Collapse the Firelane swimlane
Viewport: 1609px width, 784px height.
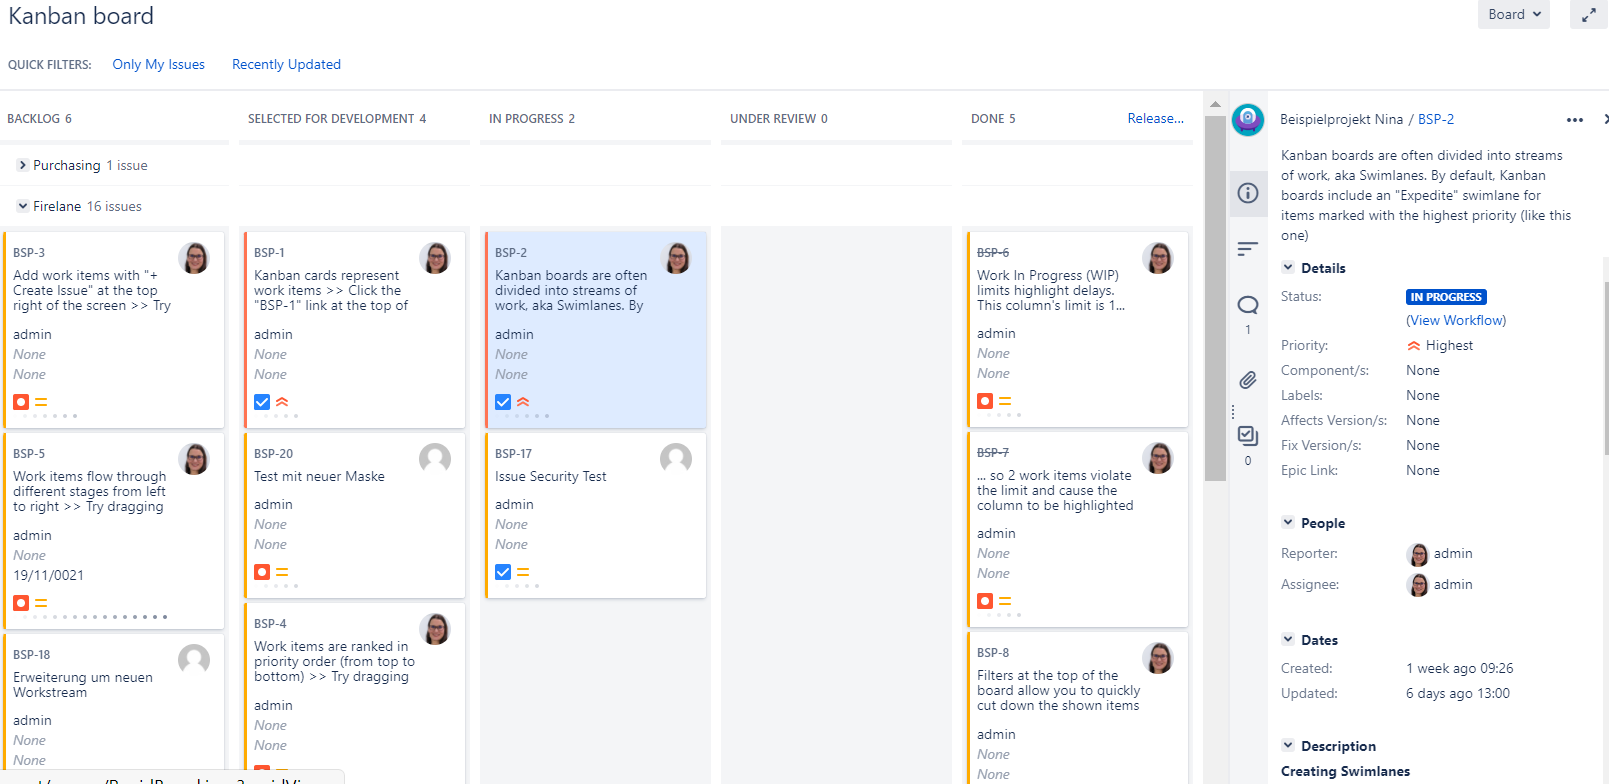coord(23,206)
